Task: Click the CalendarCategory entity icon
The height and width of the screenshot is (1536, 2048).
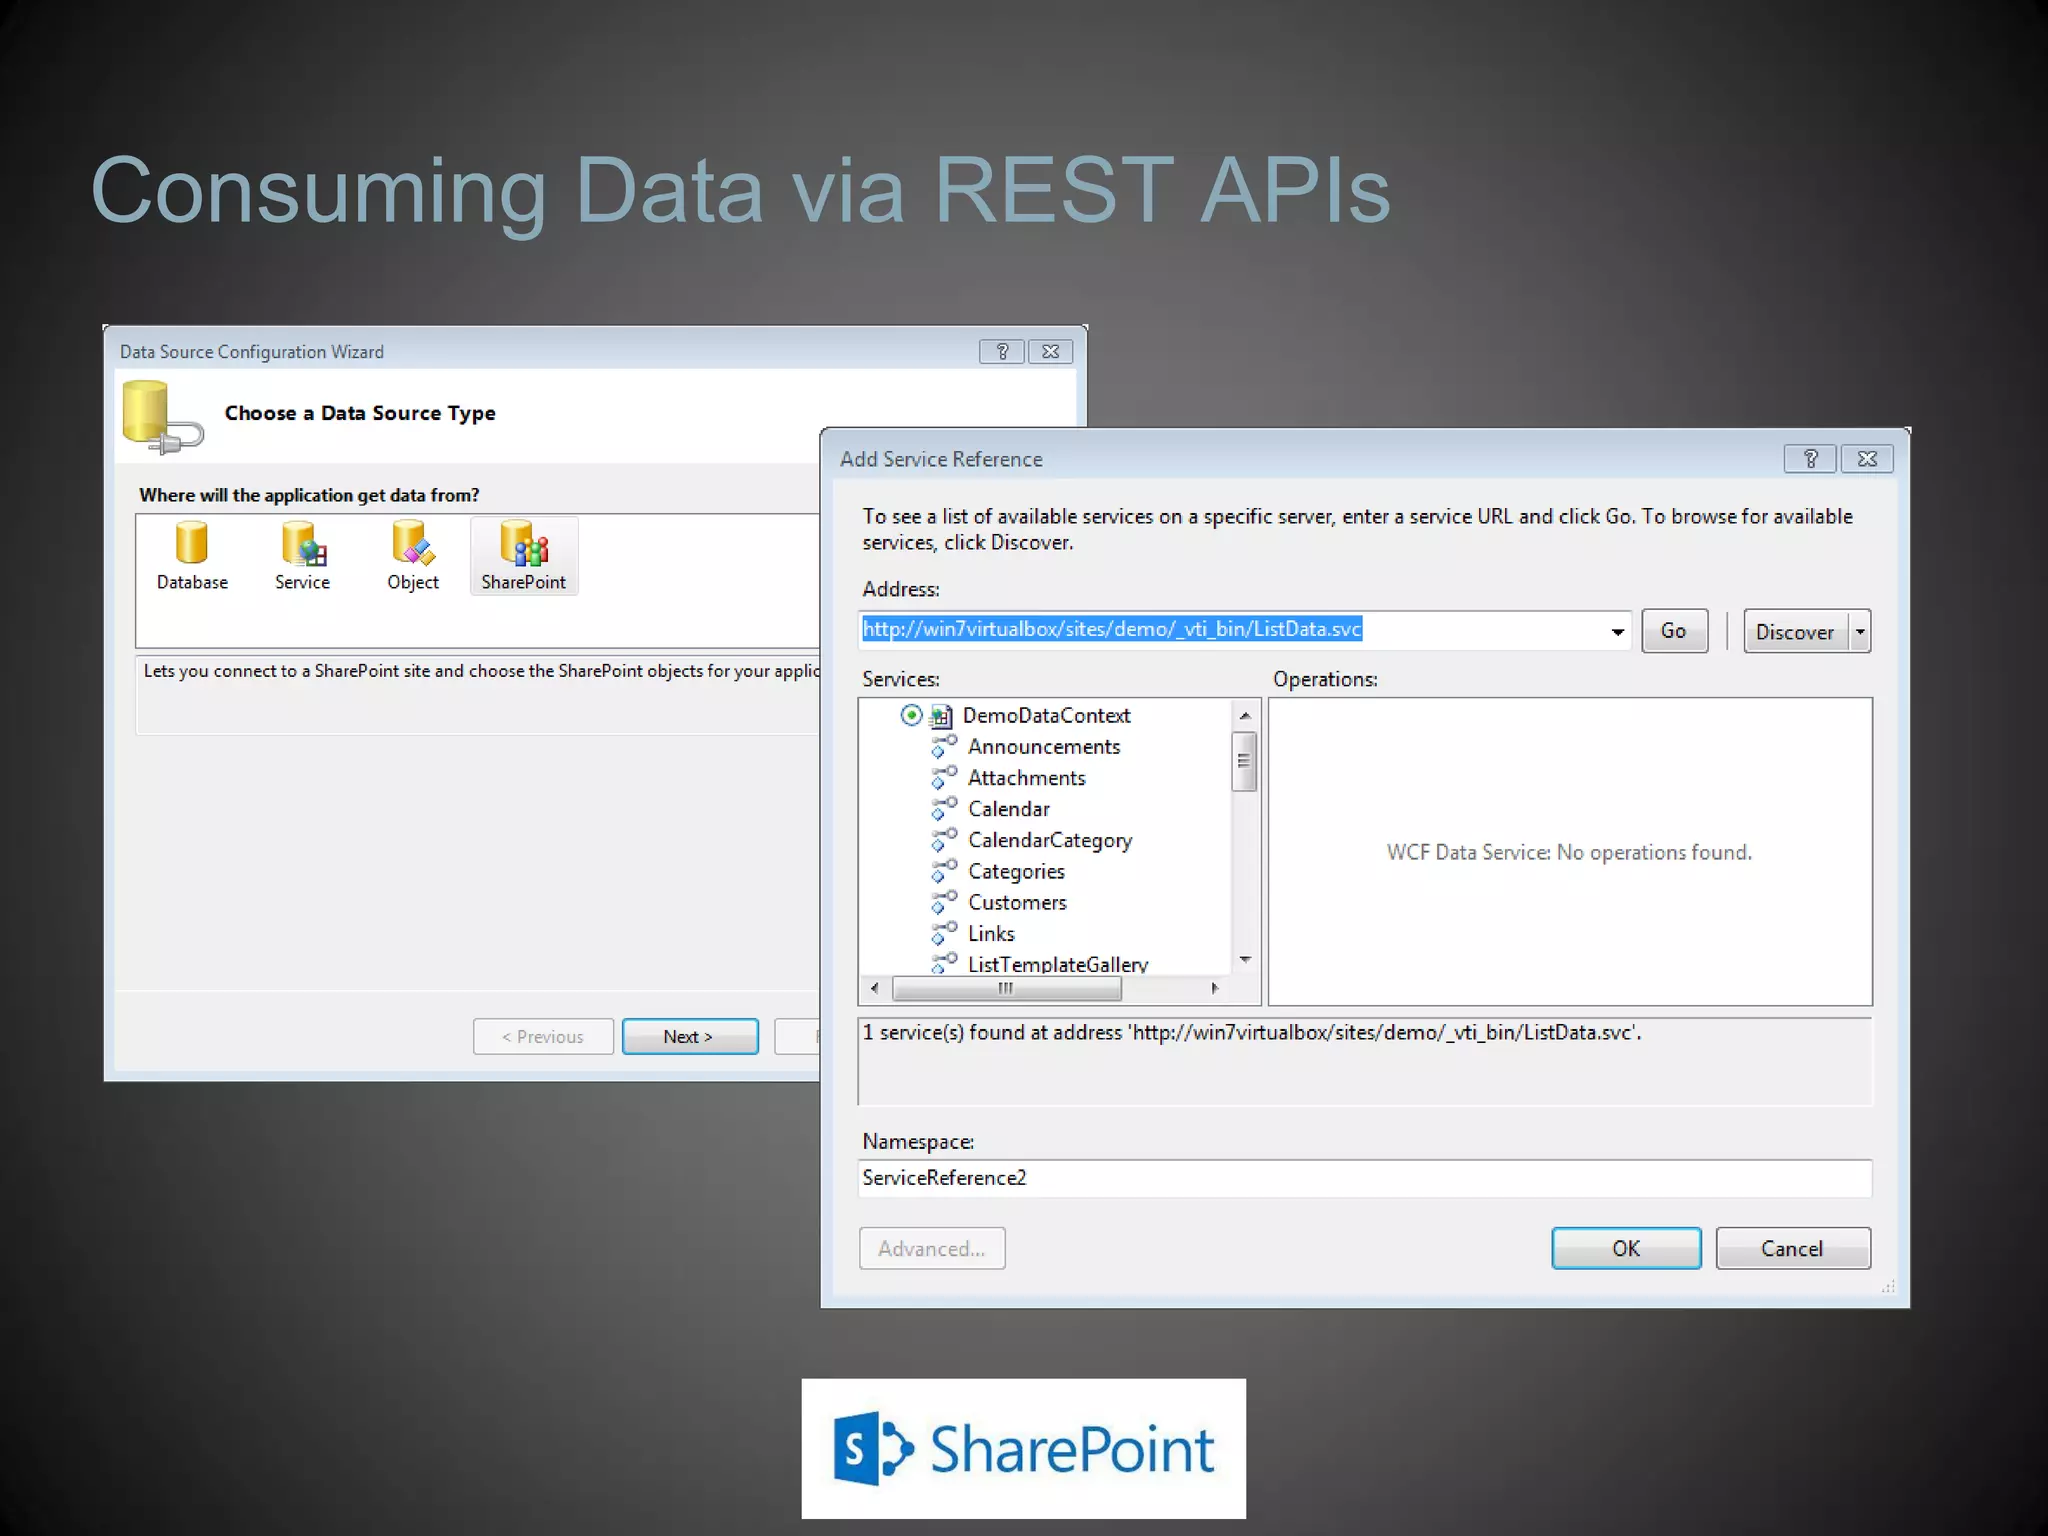Action: coord(944,840)
